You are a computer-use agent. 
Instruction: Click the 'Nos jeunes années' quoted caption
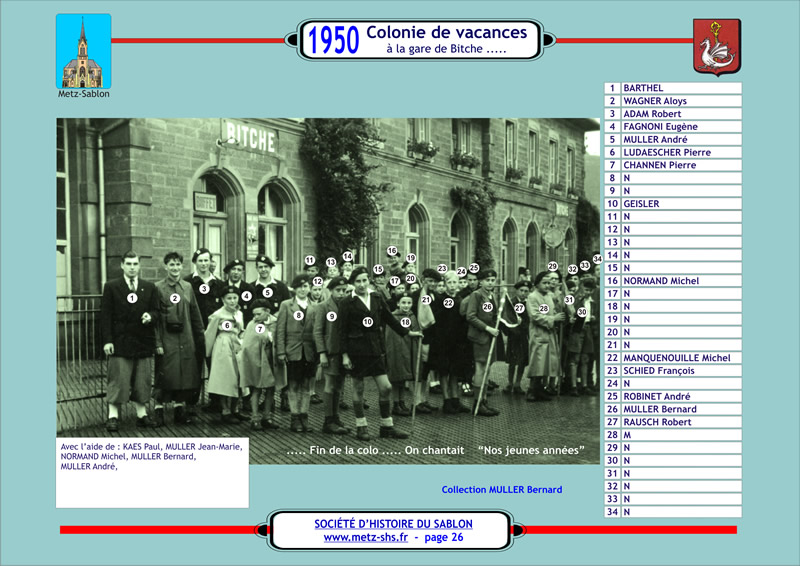[531, 450]
